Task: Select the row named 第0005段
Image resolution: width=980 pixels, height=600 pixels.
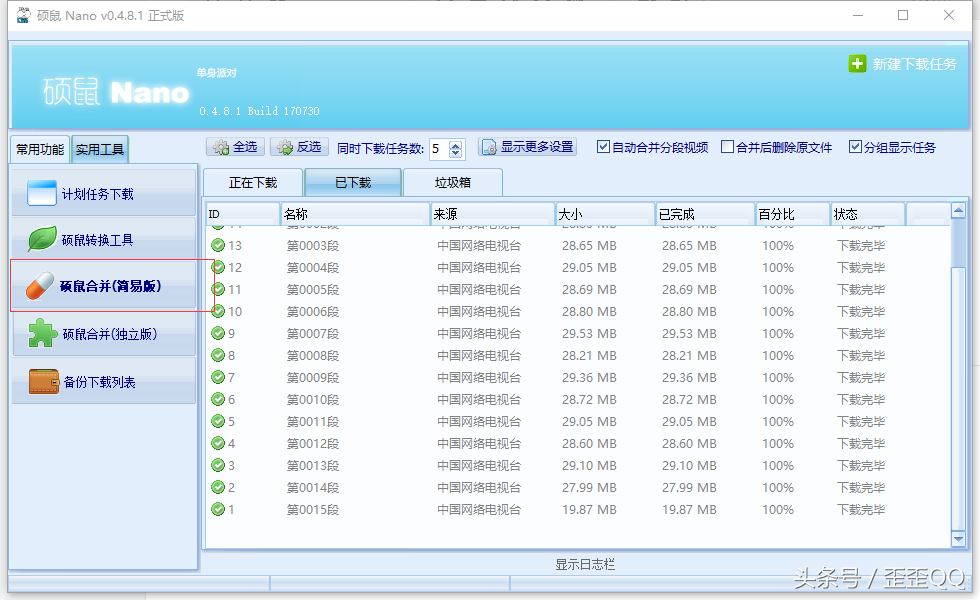Action: click(578, 289)
